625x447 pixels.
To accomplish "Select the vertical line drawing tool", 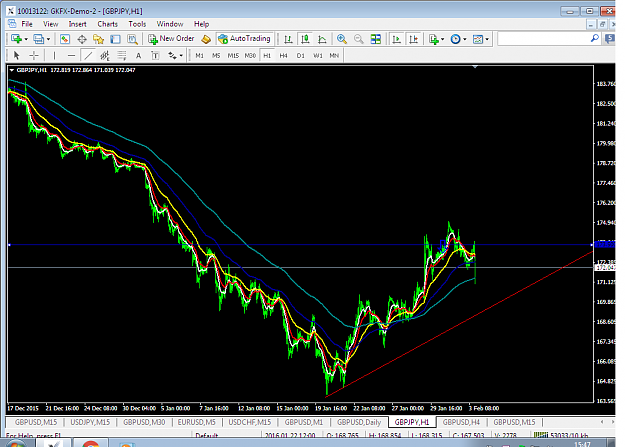I will pyautogui.click(x=54, y=55).
